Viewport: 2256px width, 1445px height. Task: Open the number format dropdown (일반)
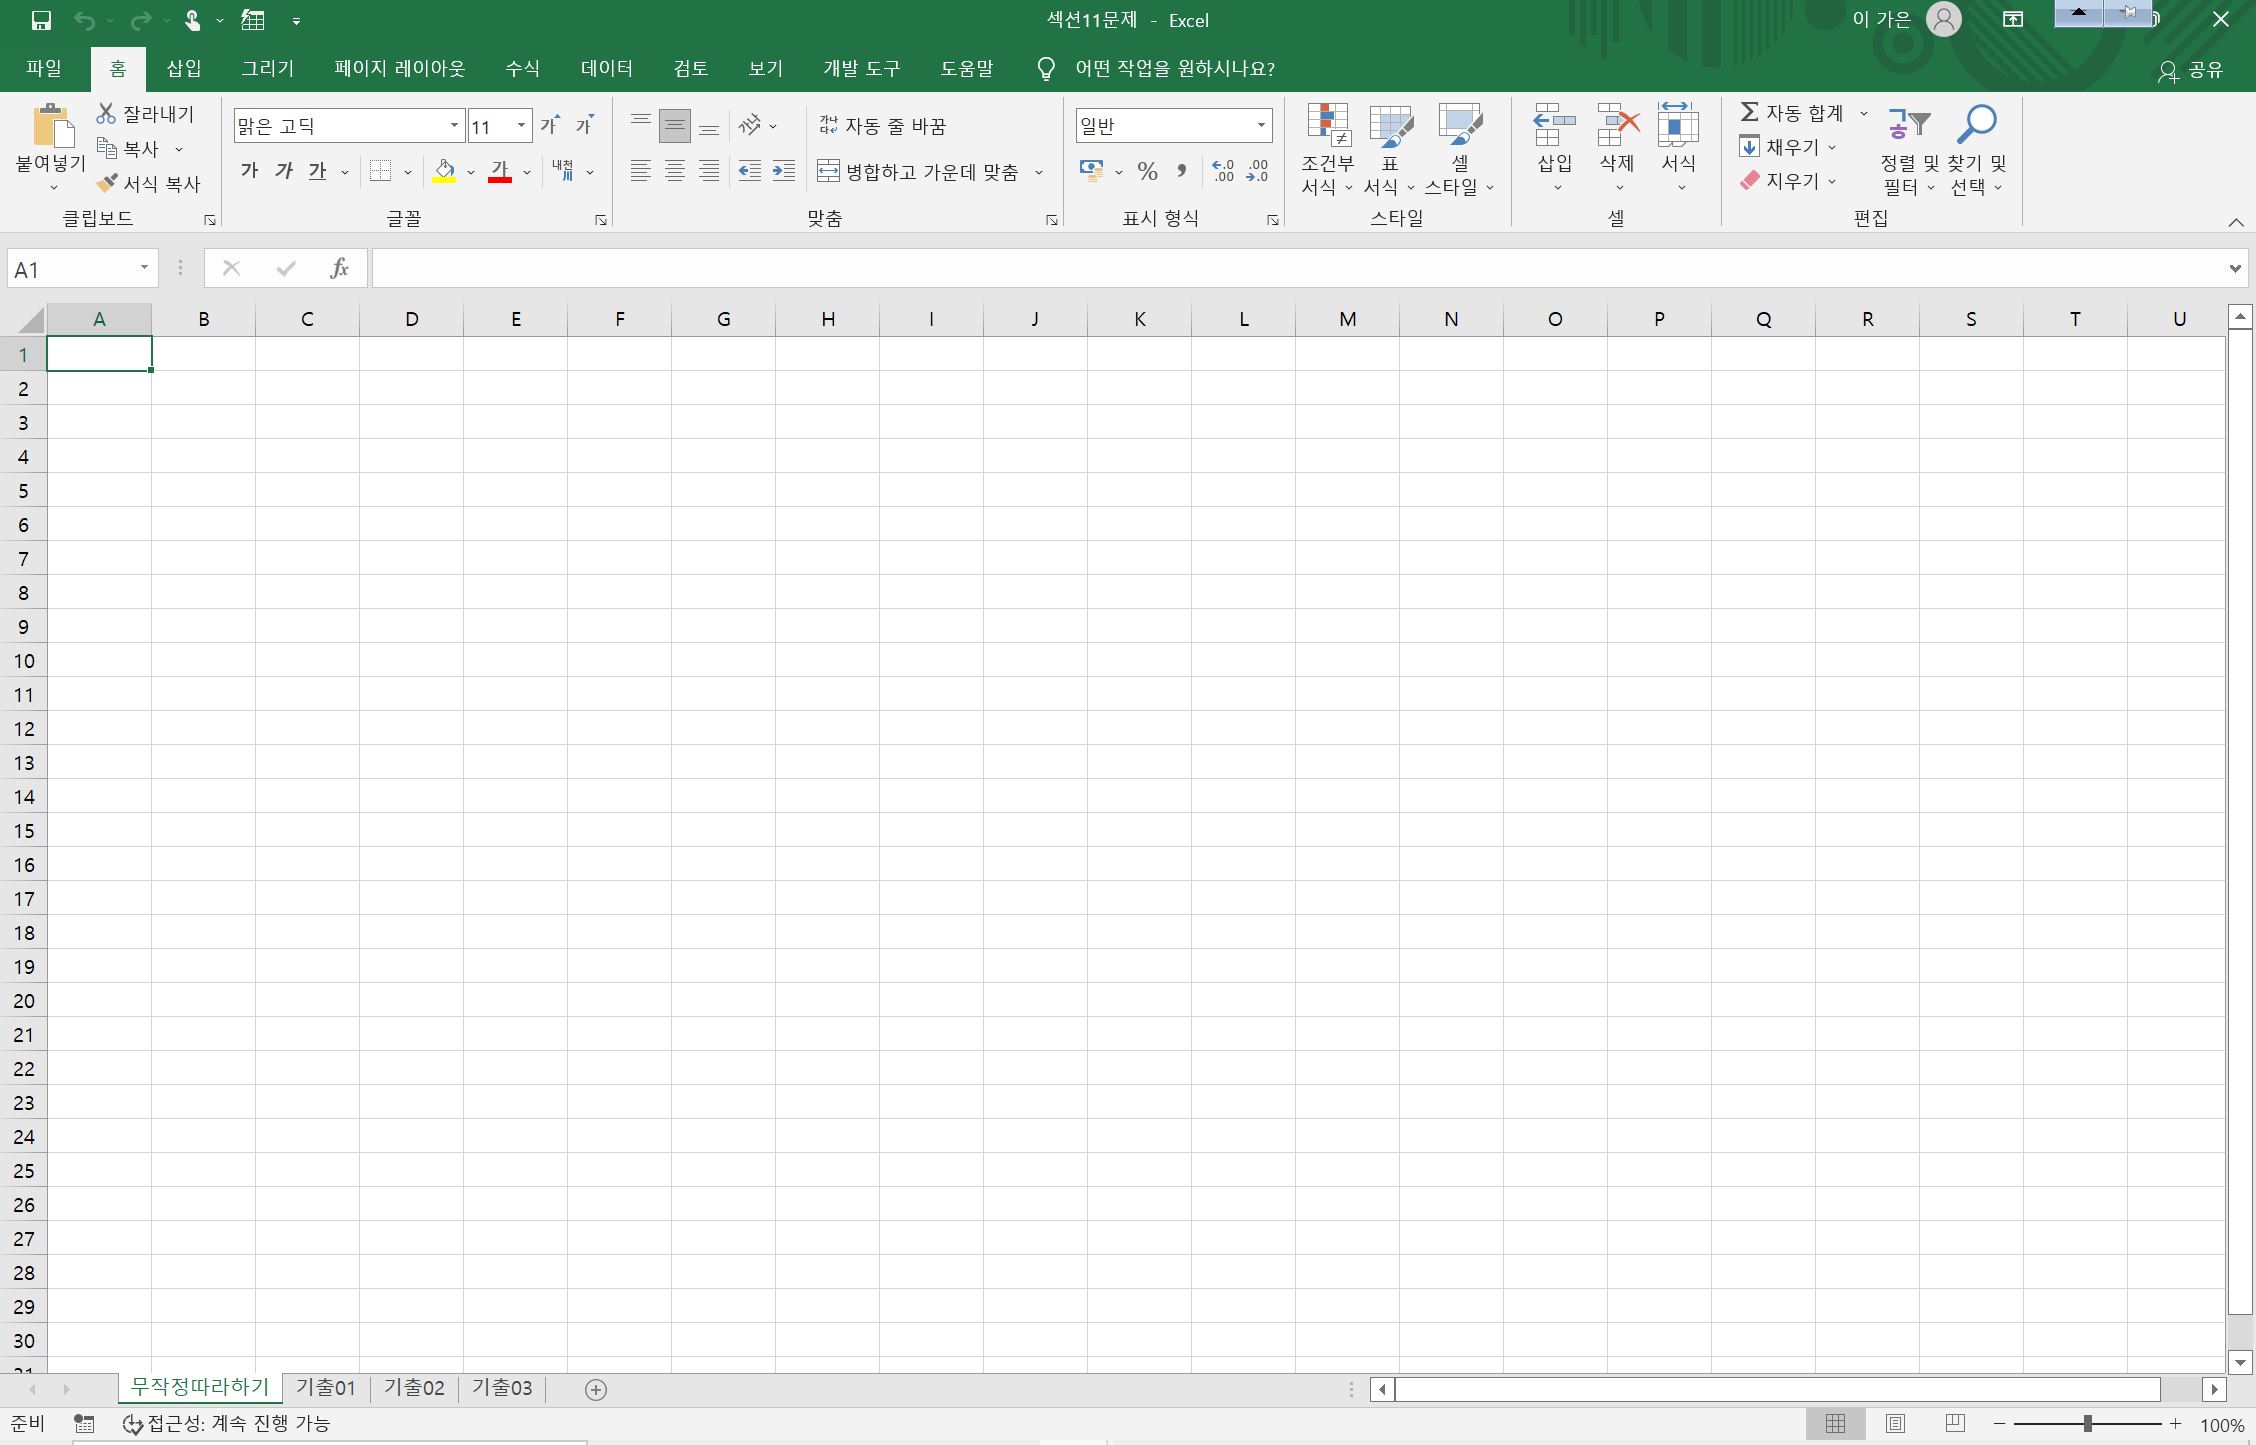(1261, 126)
